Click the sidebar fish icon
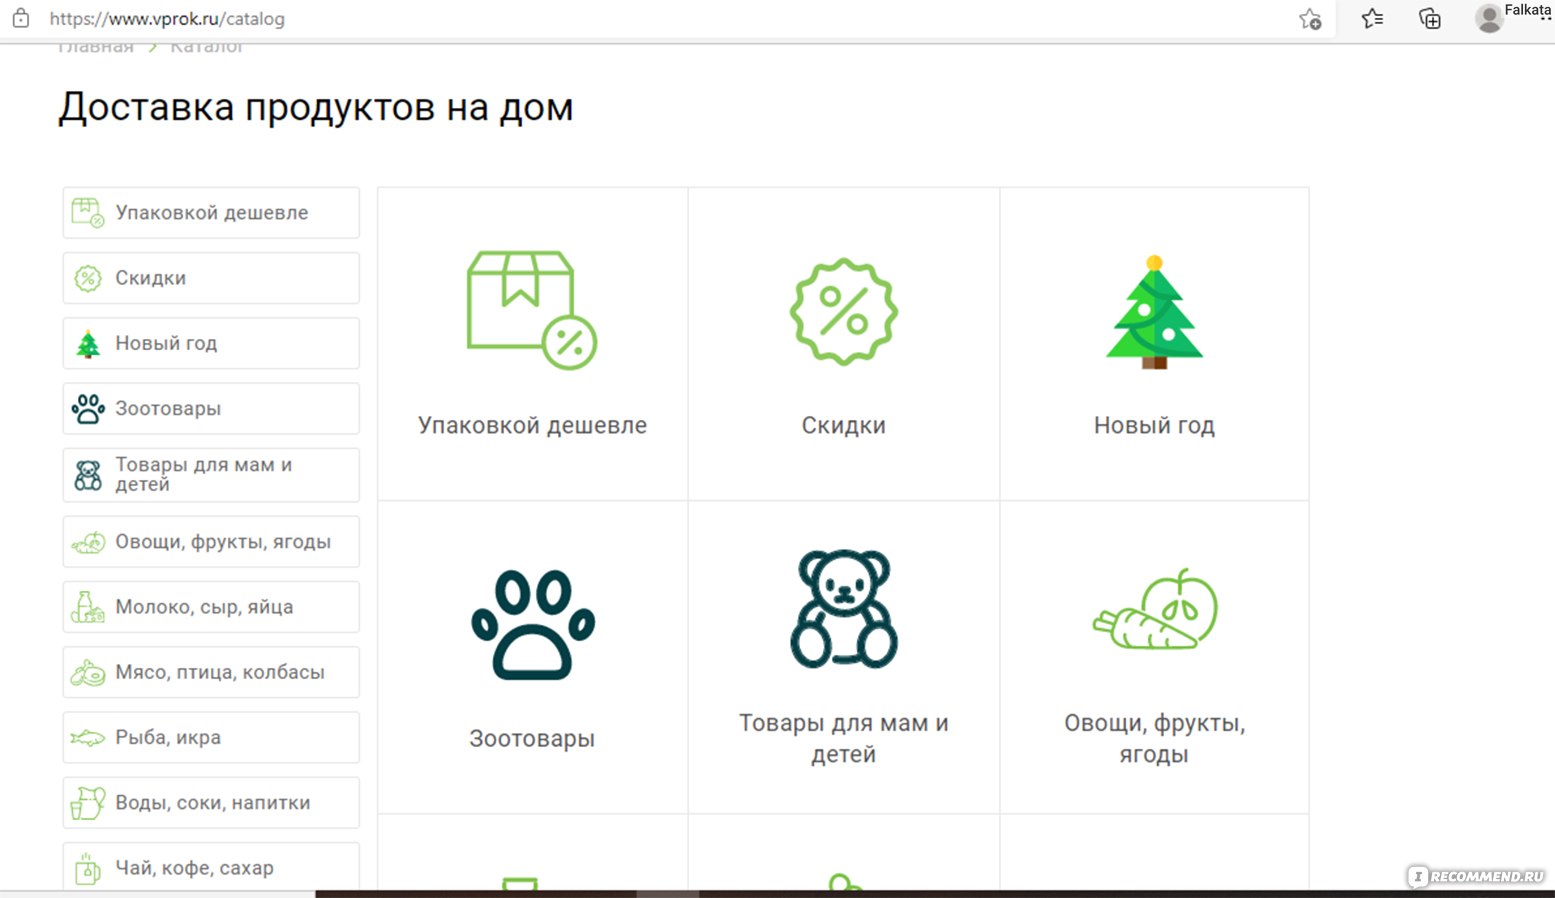 88,738
